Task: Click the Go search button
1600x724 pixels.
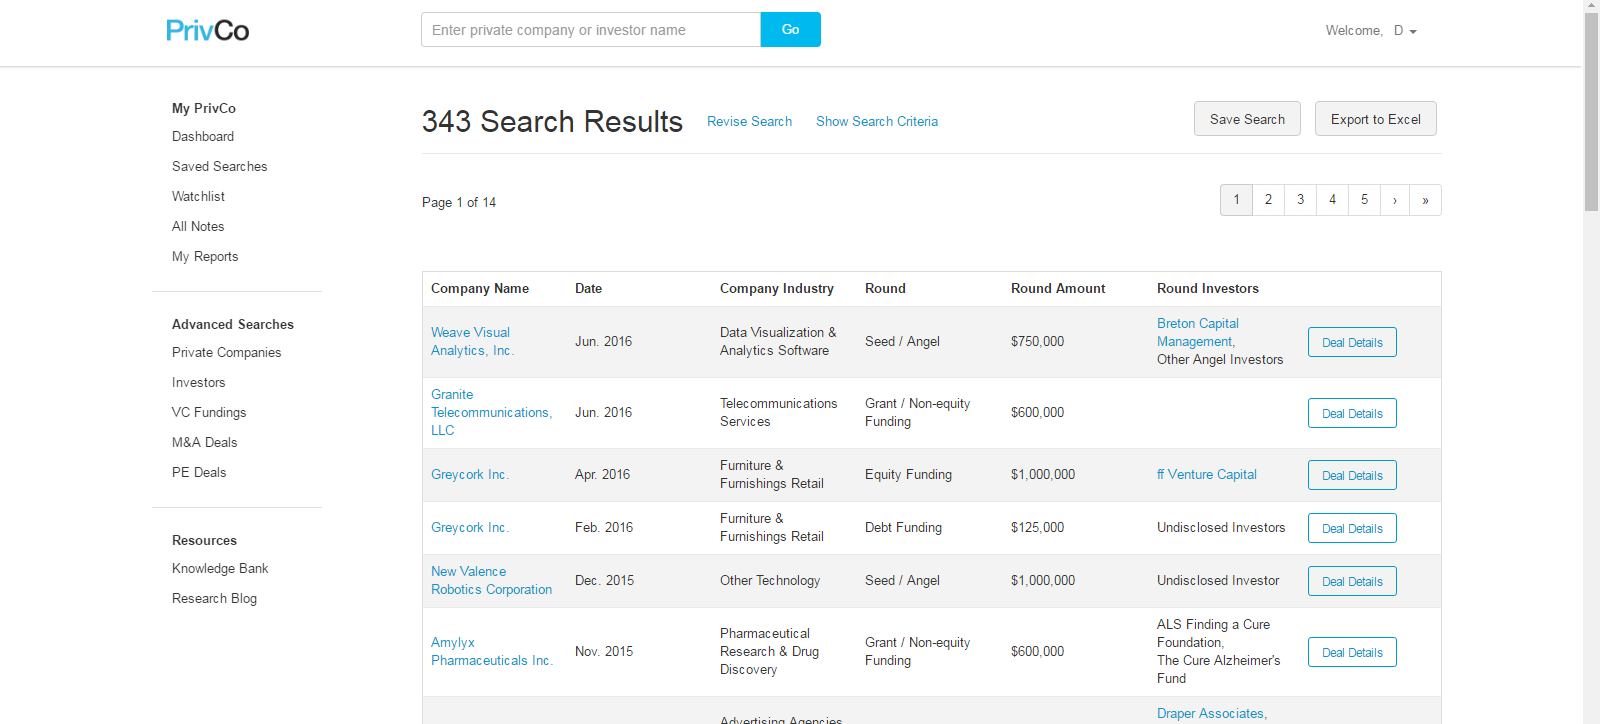Action: 791,30
